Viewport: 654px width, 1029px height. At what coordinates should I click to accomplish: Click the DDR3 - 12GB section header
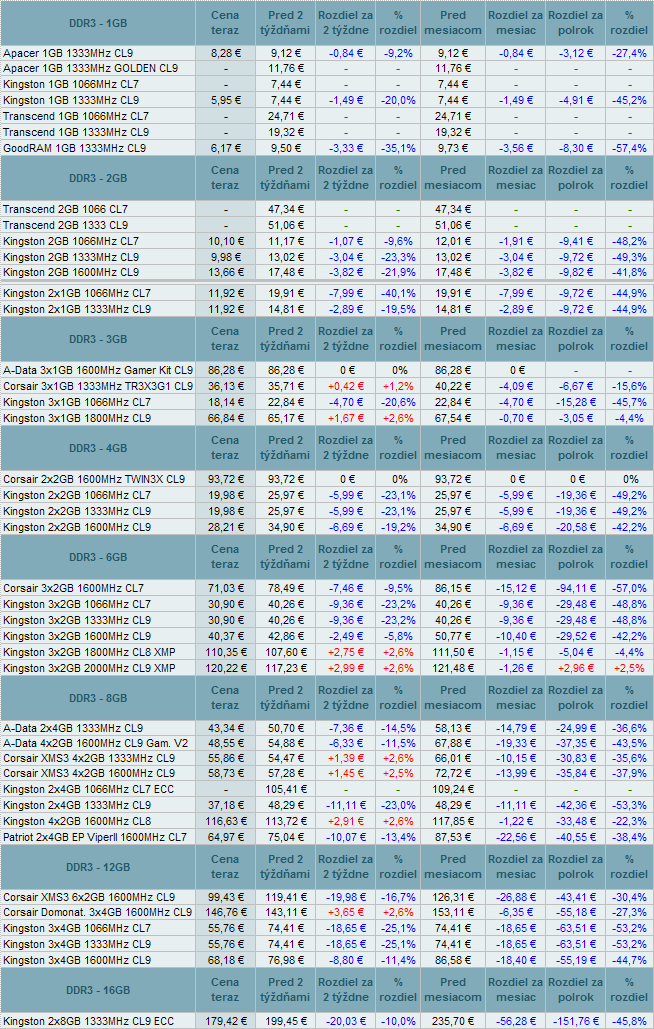coord(98,867)
